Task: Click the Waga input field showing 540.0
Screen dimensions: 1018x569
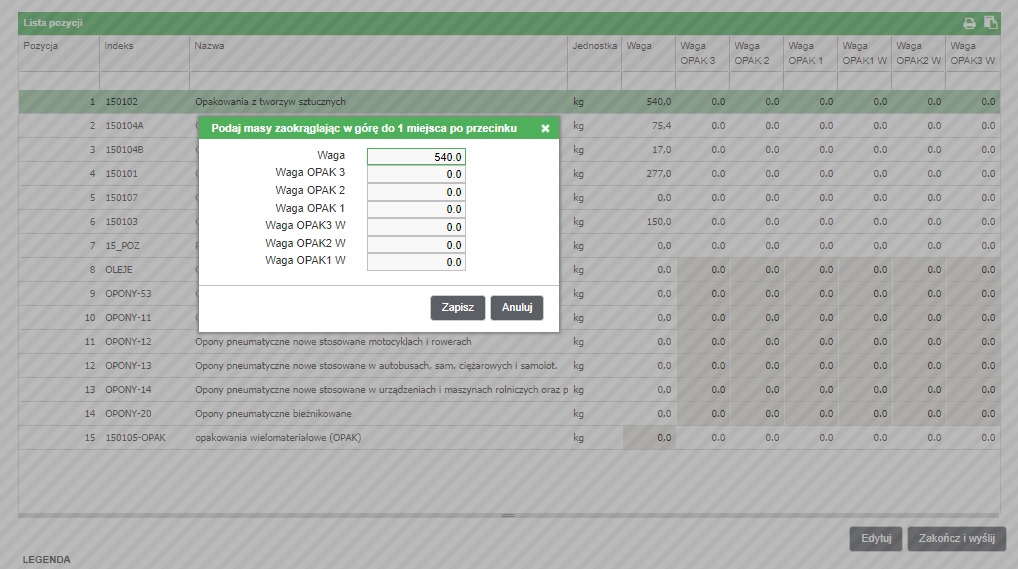Action: [416, 157]
